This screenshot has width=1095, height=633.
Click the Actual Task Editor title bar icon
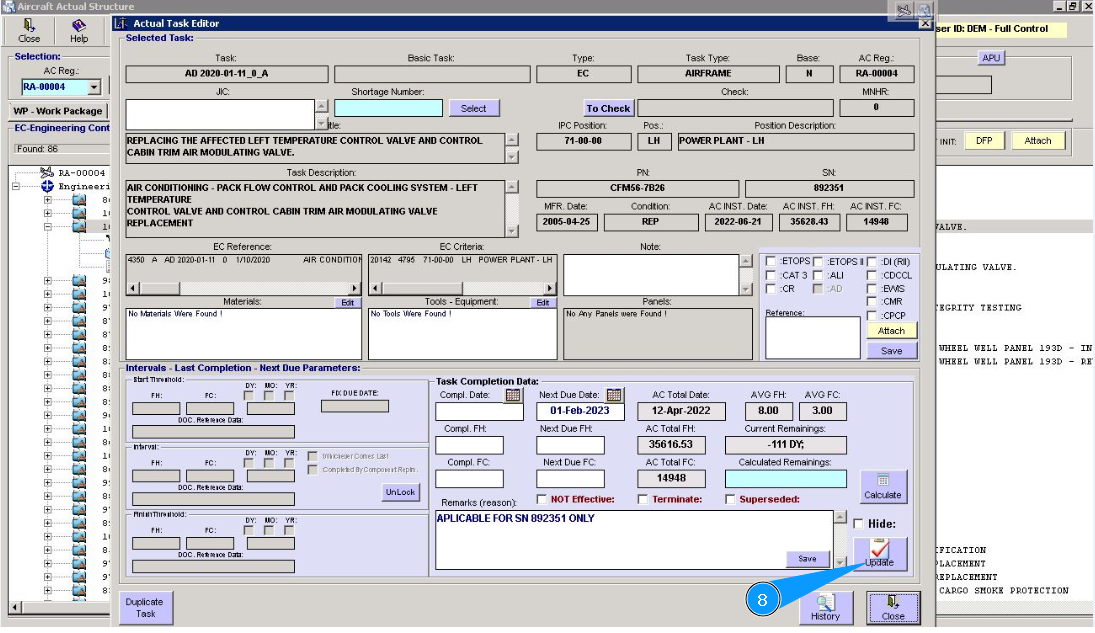121,23
